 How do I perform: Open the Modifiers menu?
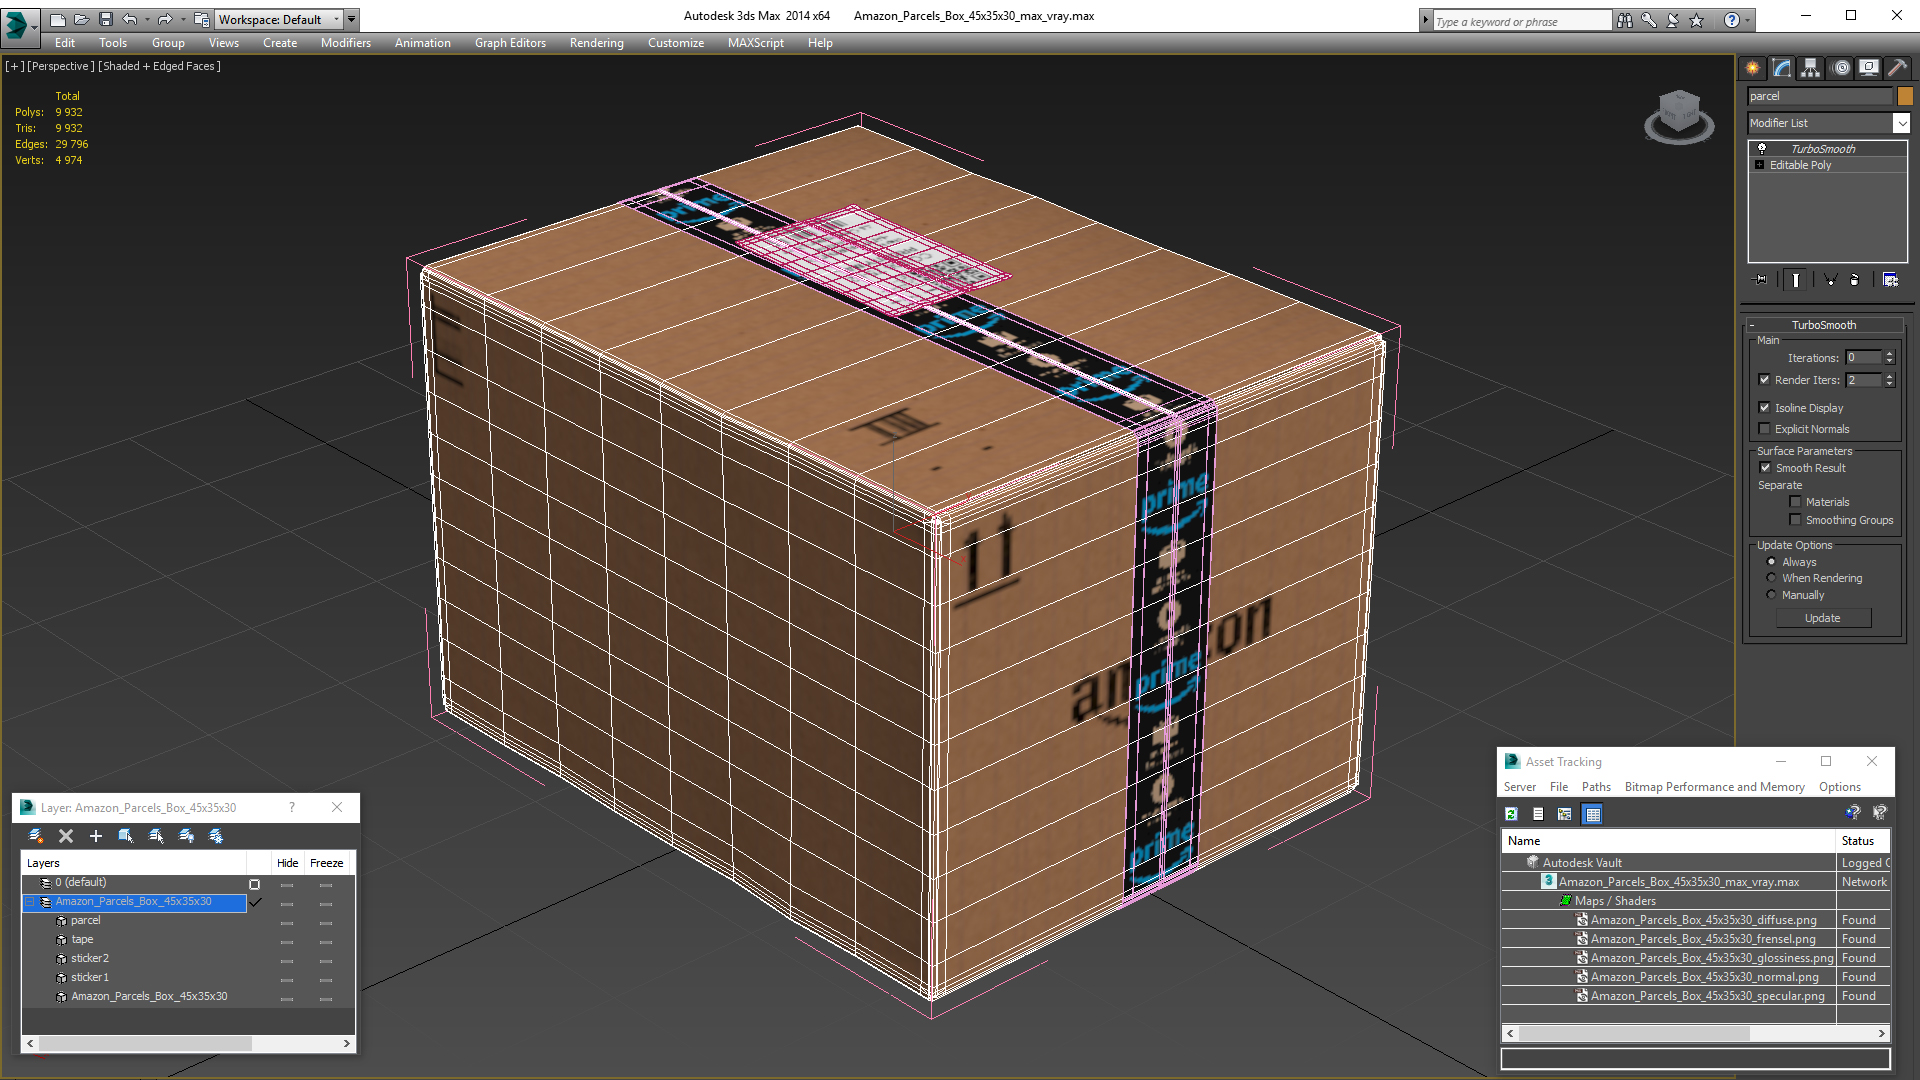tap(345, 43)
